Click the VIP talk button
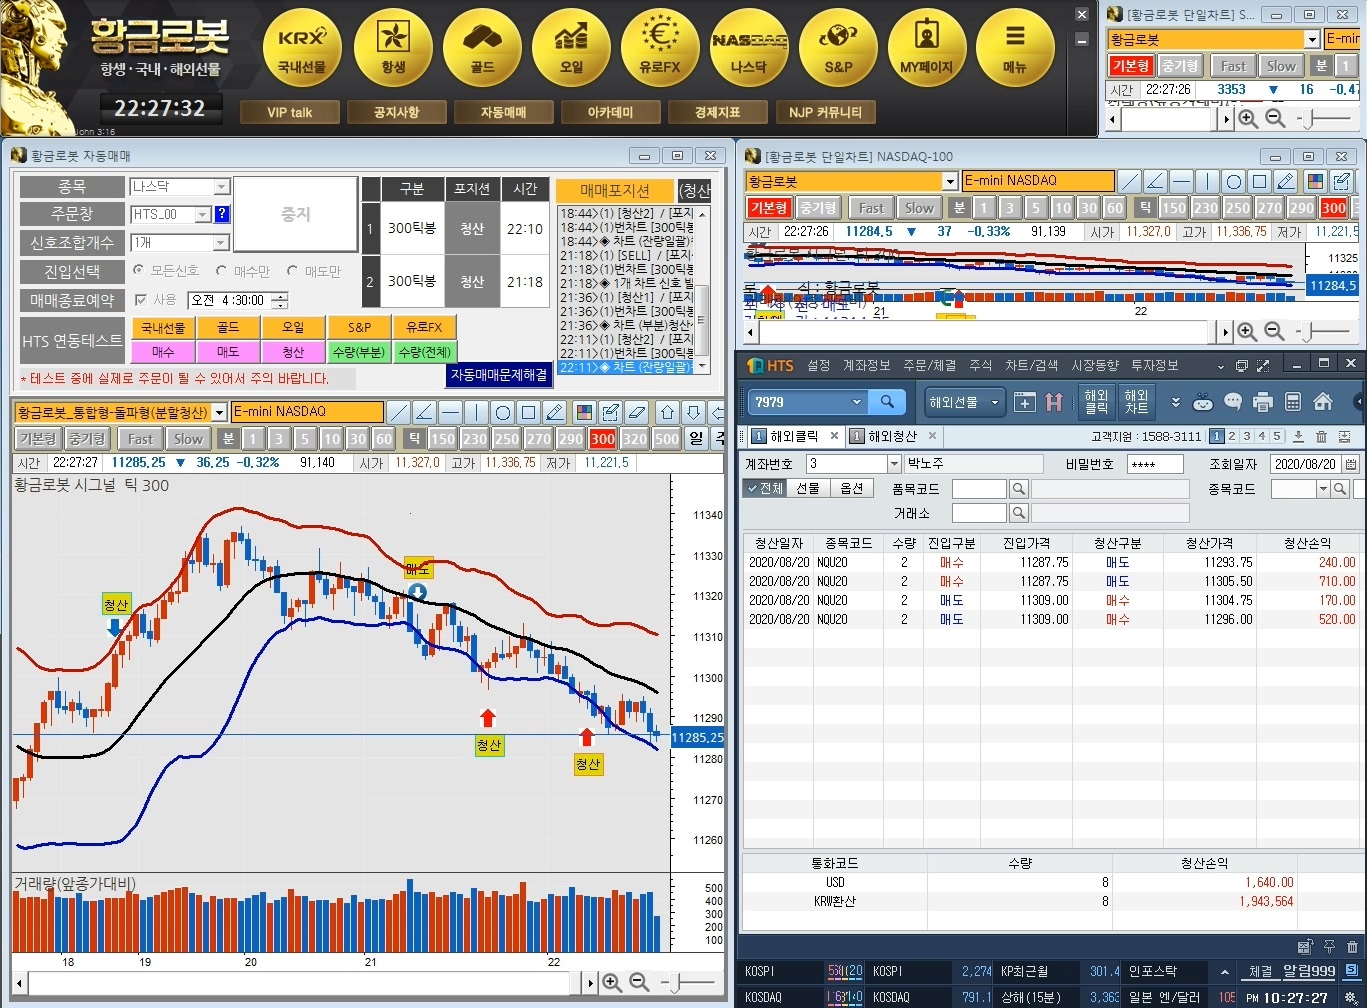The height and width of the screenshot is (1008, 1370). 290,112
